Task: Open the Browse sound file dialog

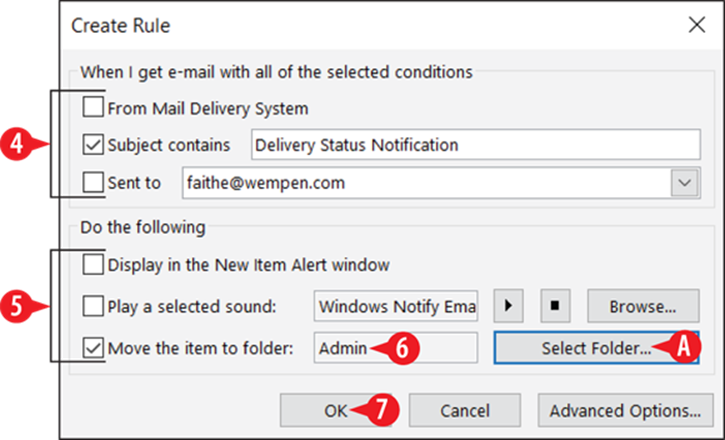Action: (x=643, y=306)
